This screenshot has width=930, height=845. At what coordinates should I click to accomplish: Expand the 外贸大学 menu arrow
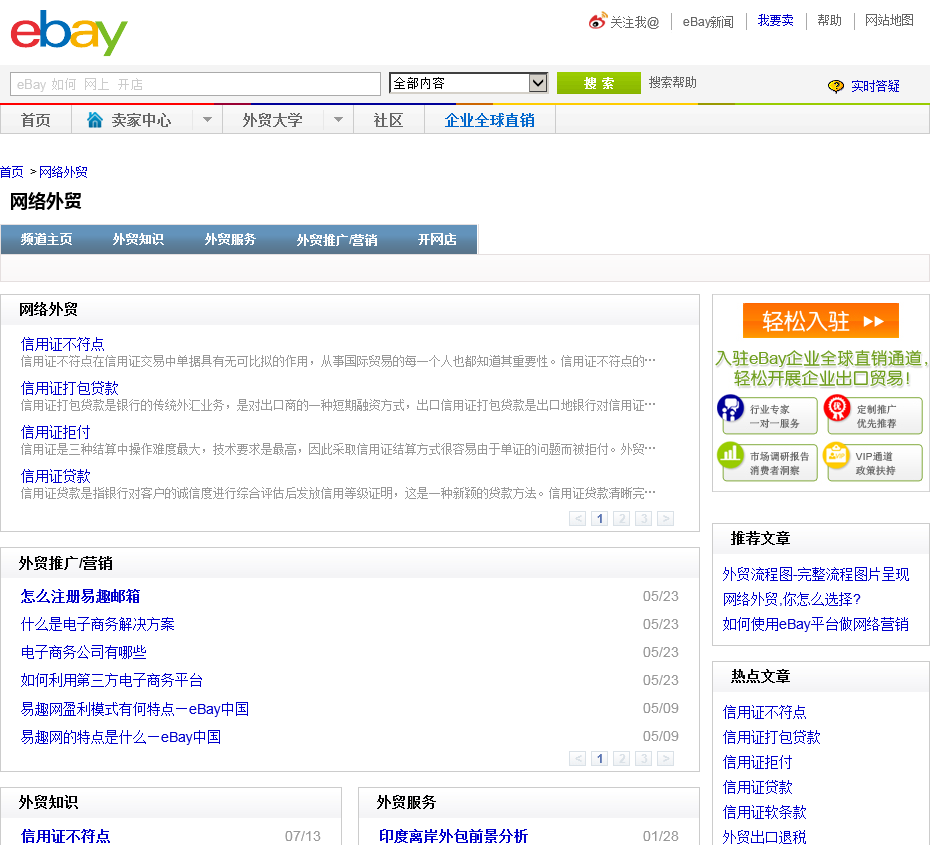(x=338, y=120)
